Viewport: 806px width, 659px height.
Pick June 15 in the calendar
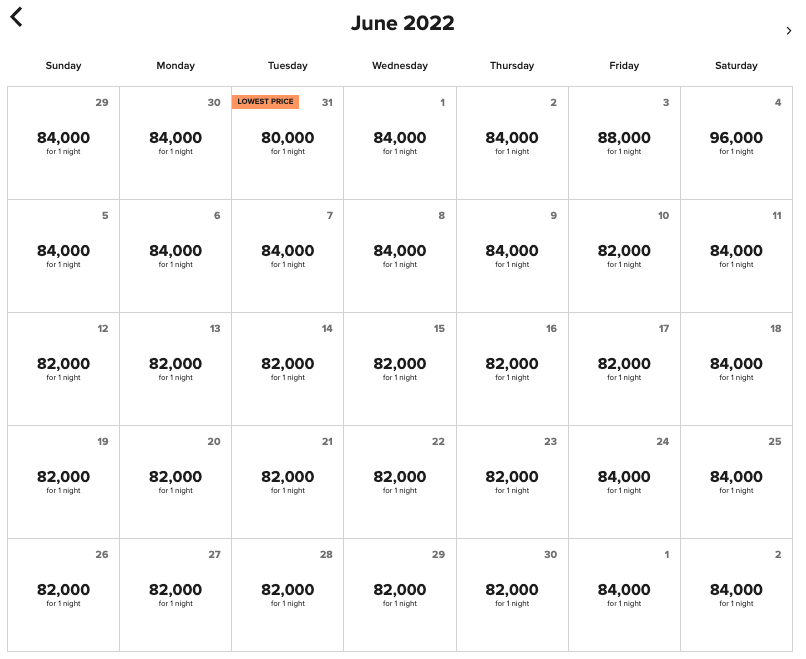click(400, 369)
